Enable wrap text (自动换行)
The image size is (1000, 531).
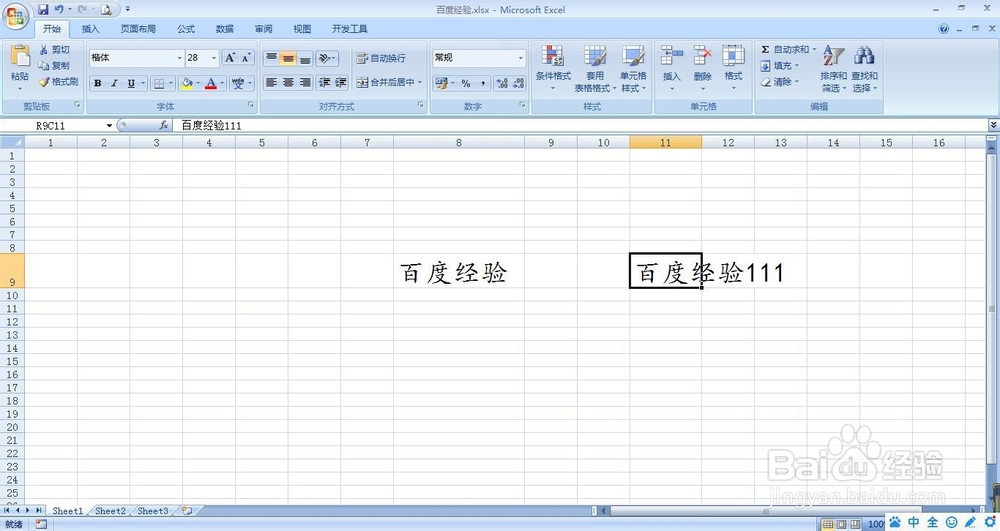[x=381, y=58]
